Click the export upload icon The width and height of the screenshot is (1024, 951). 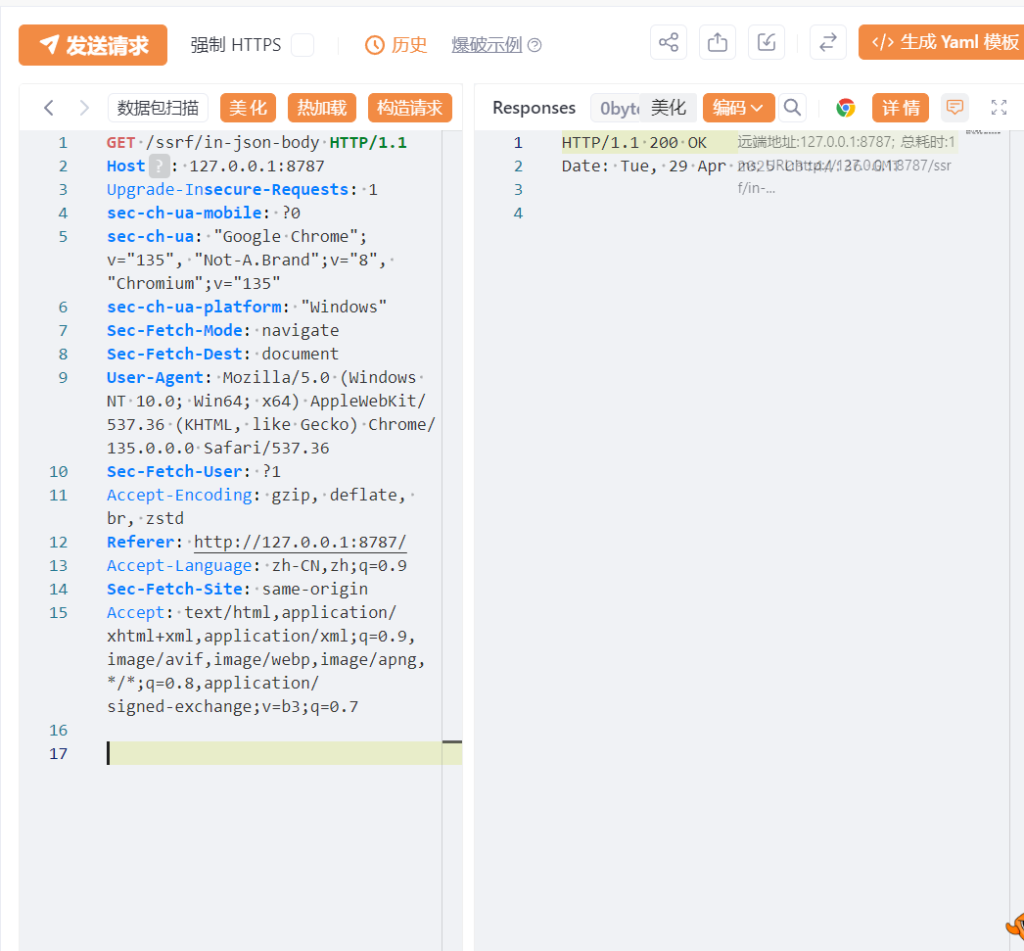pos(717,43)
